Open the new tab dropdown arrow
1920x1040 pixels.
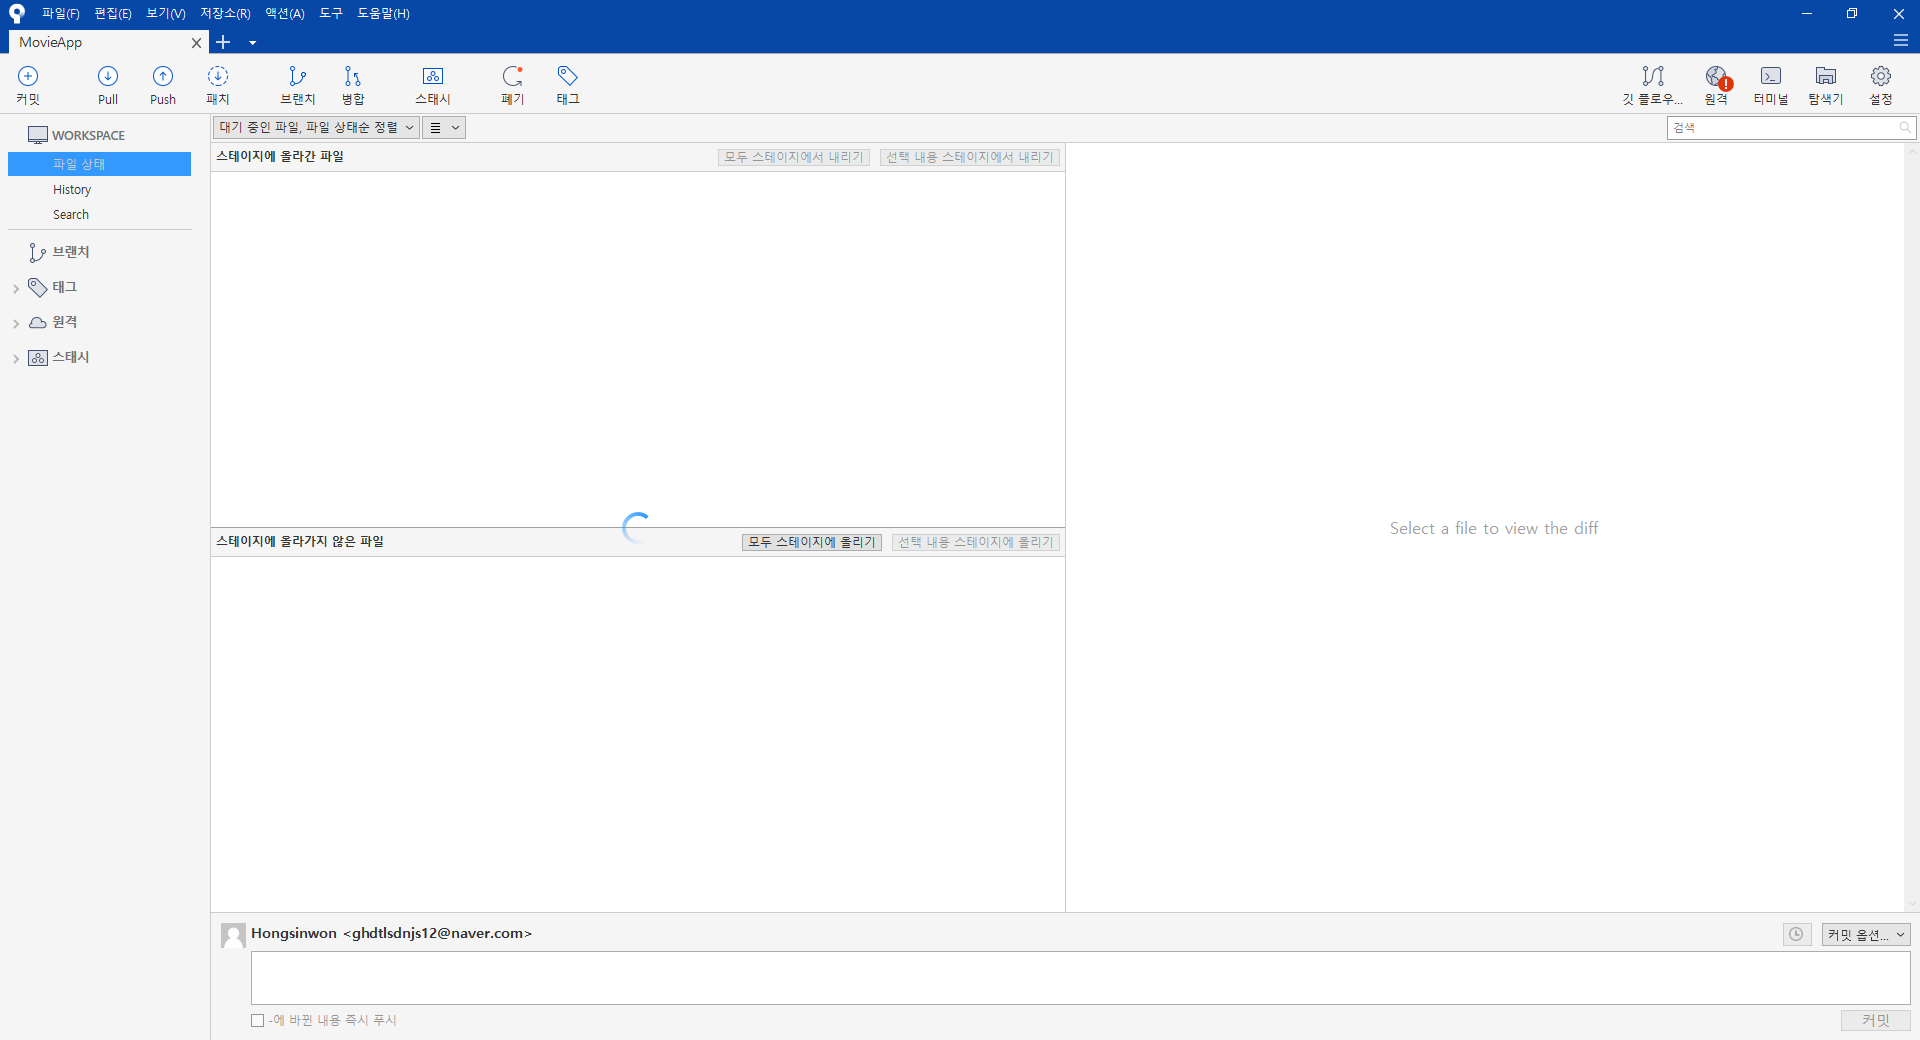[253, 42]
